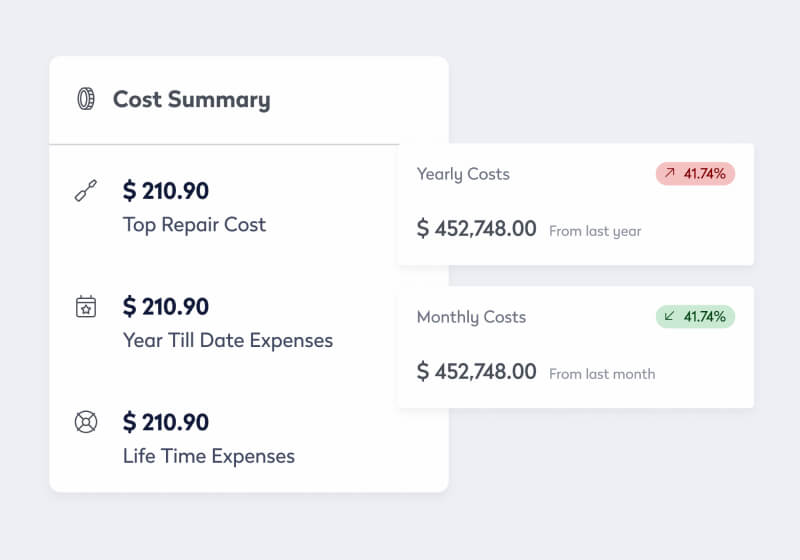800x560 pixels.
Task: Click the From last month text
Action: coord(602,374)
